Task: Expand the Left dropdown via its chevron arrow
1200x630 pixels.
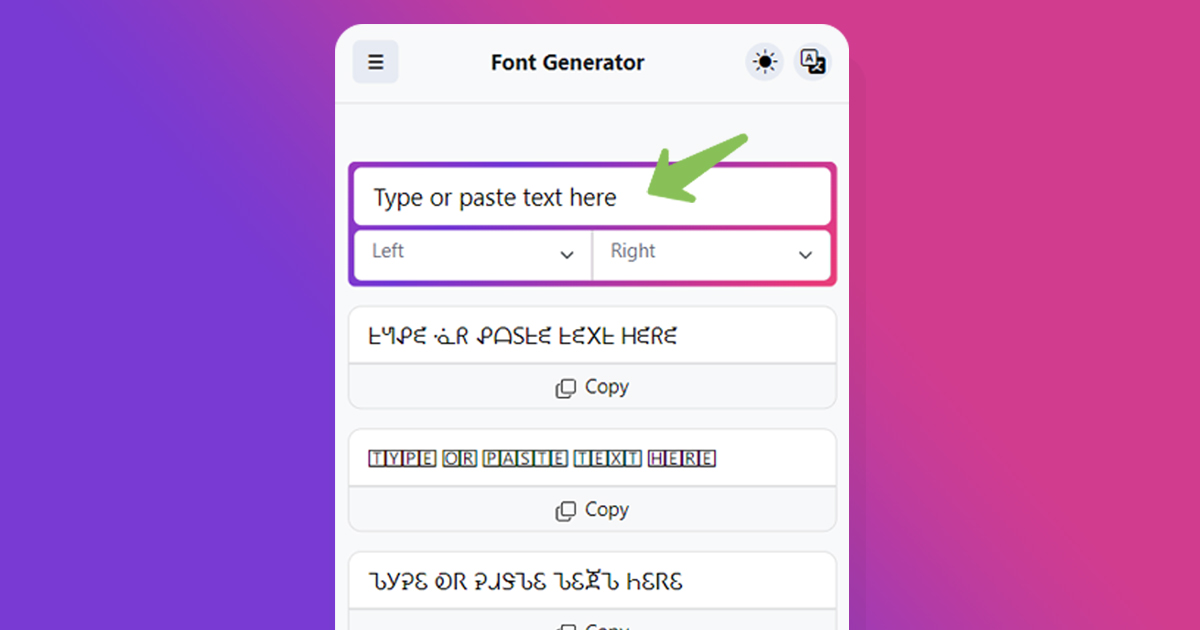Action: click(567, 256)
